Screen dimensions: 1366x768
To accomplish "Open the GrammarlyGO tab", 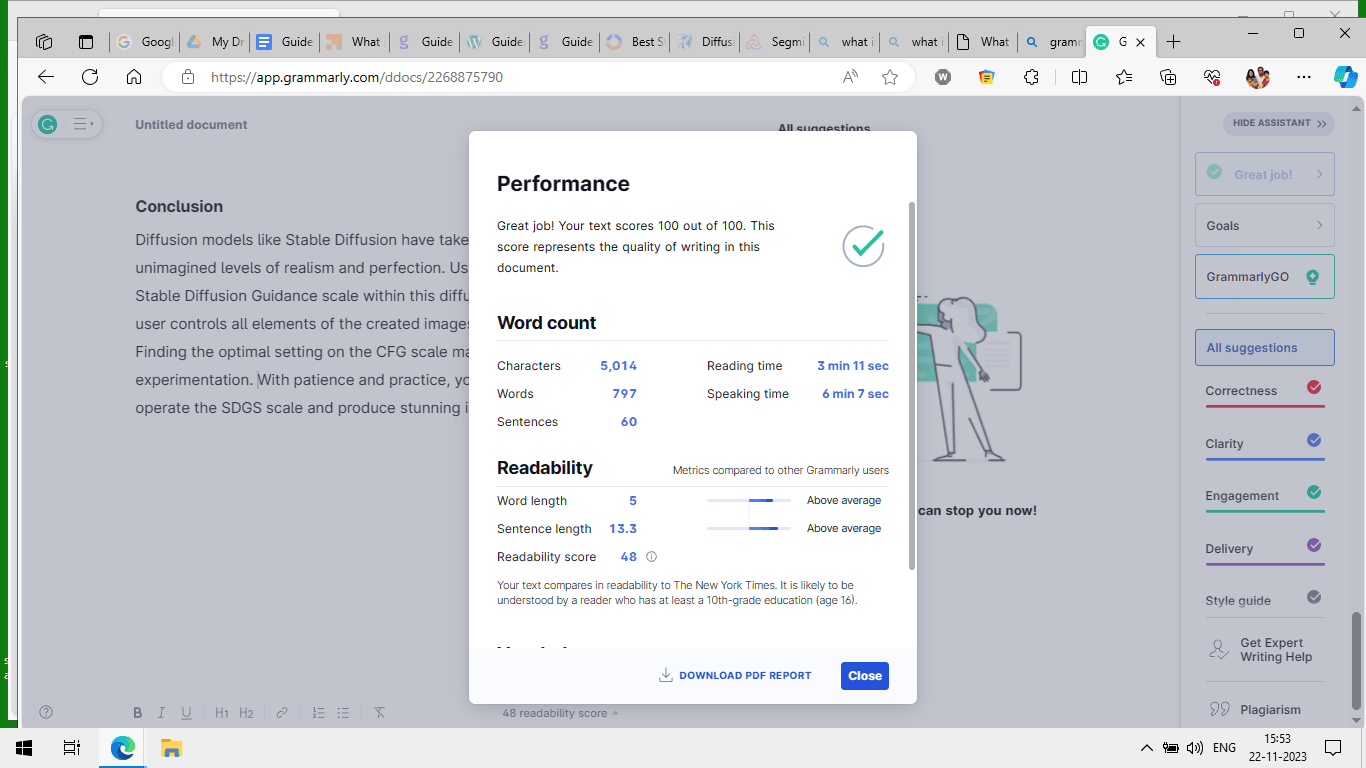I will pos(1265,277).
